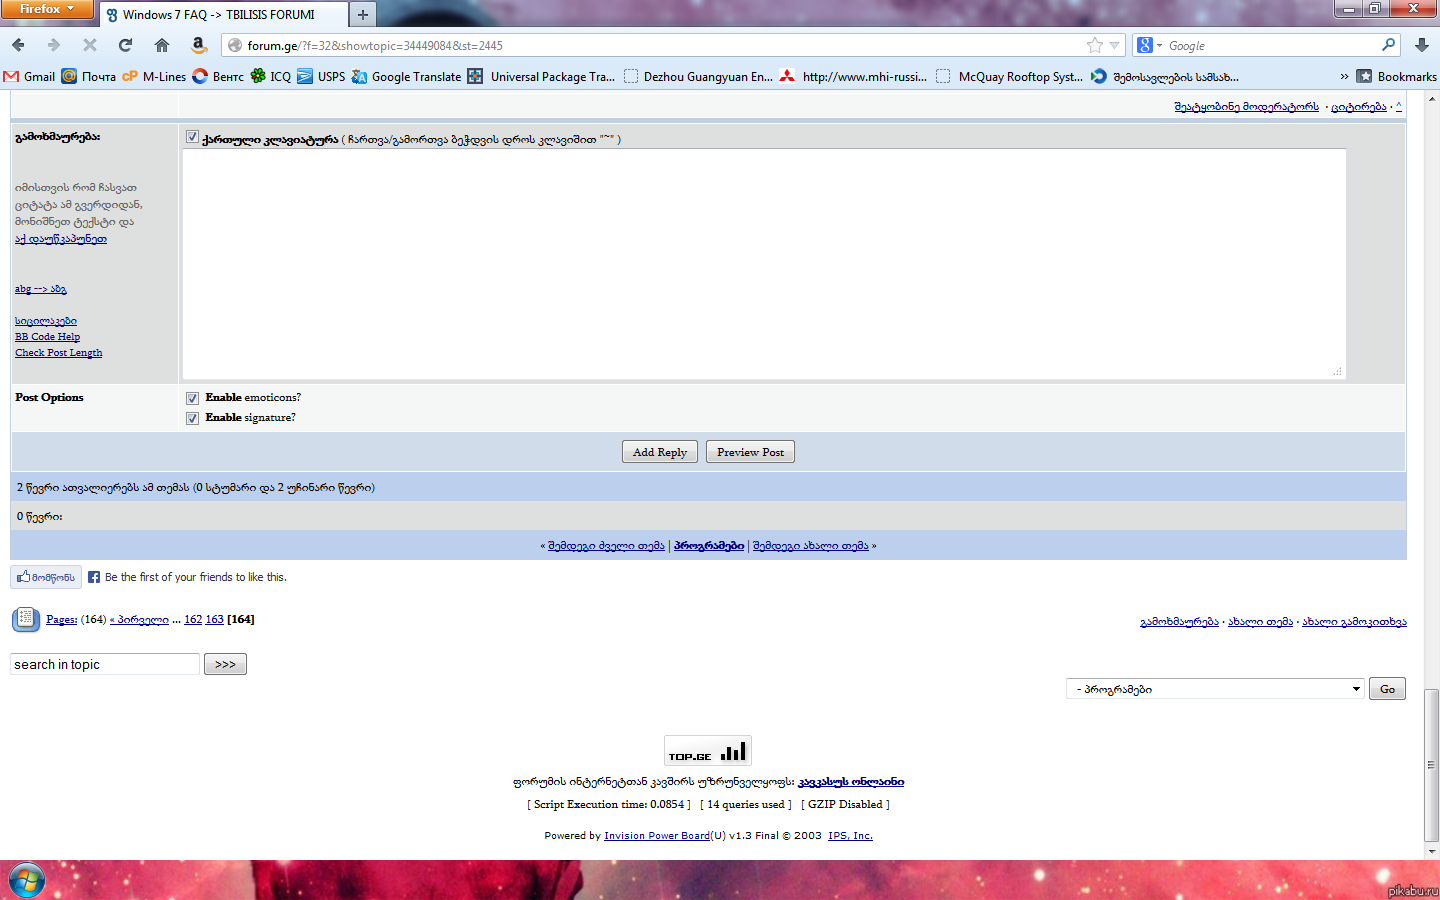Open the McQuay Rooftop Syst... bookmark
This screenshot has height=900, width=1440.
(1009, 76)
